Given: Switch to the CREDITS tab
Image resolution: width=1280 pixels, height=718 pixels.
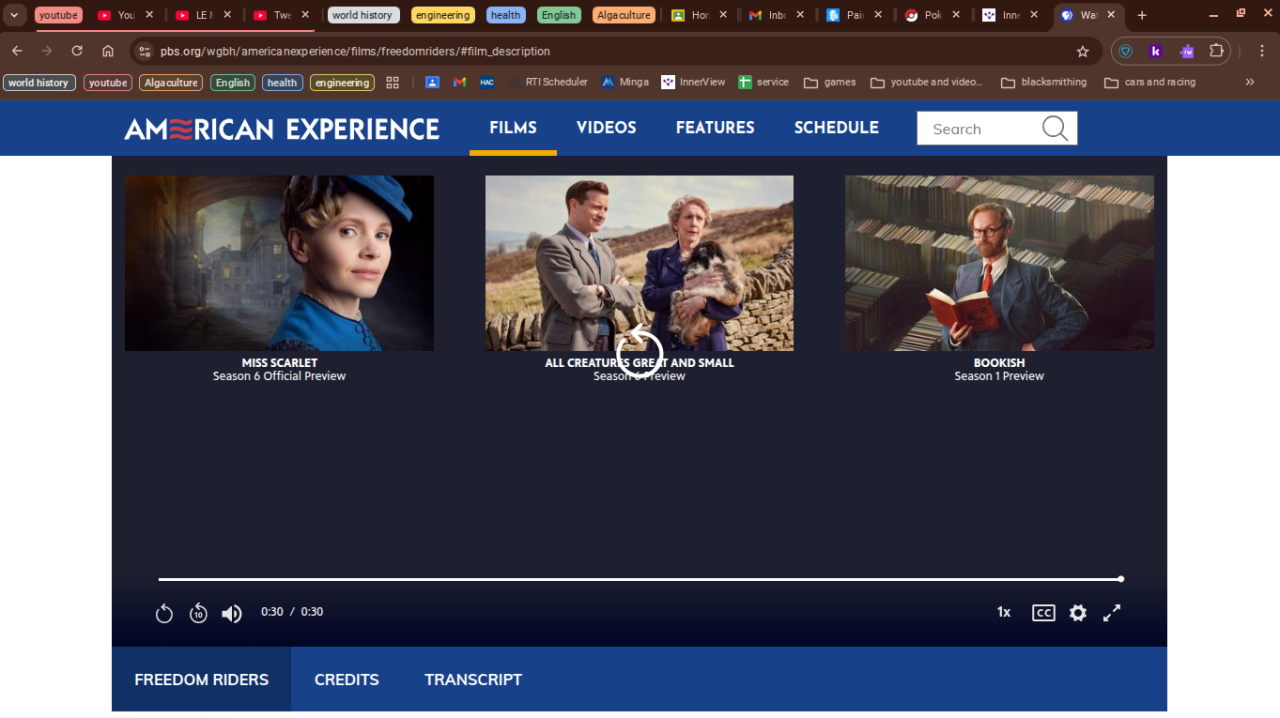Looking at the screenshot, I should click(x=346, y=679).
